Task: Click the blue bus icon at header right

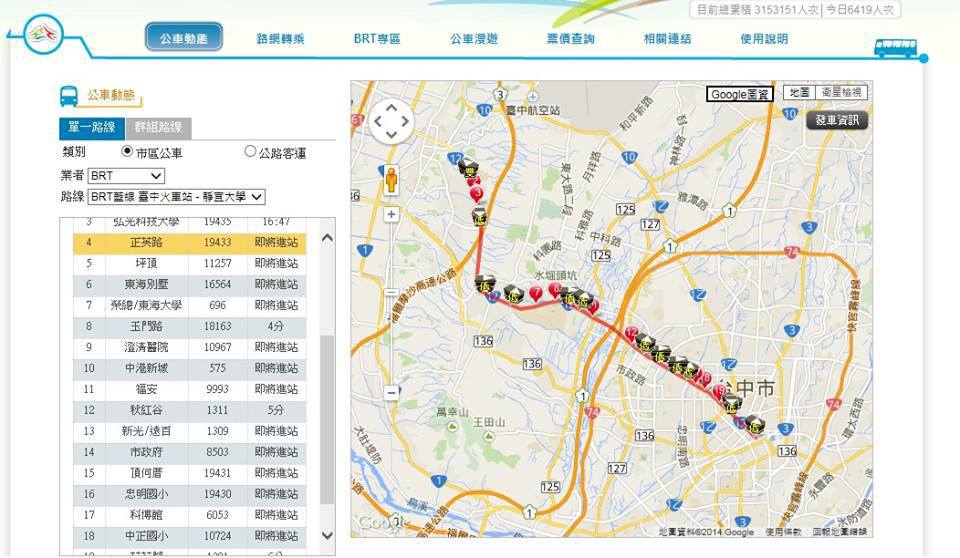Action: click(x=895, y=48)
